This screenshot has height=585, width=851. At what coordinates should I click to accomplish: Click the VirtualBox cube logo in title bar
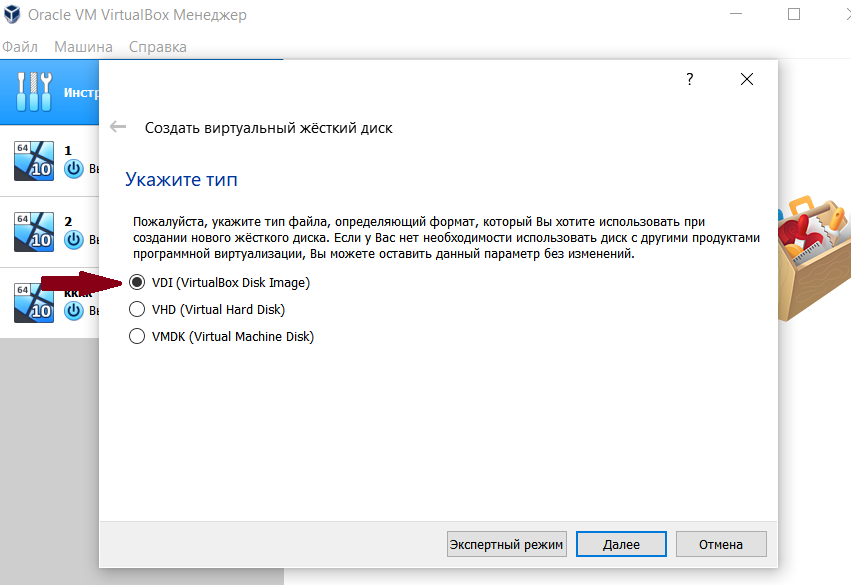(x=15, y=15)
